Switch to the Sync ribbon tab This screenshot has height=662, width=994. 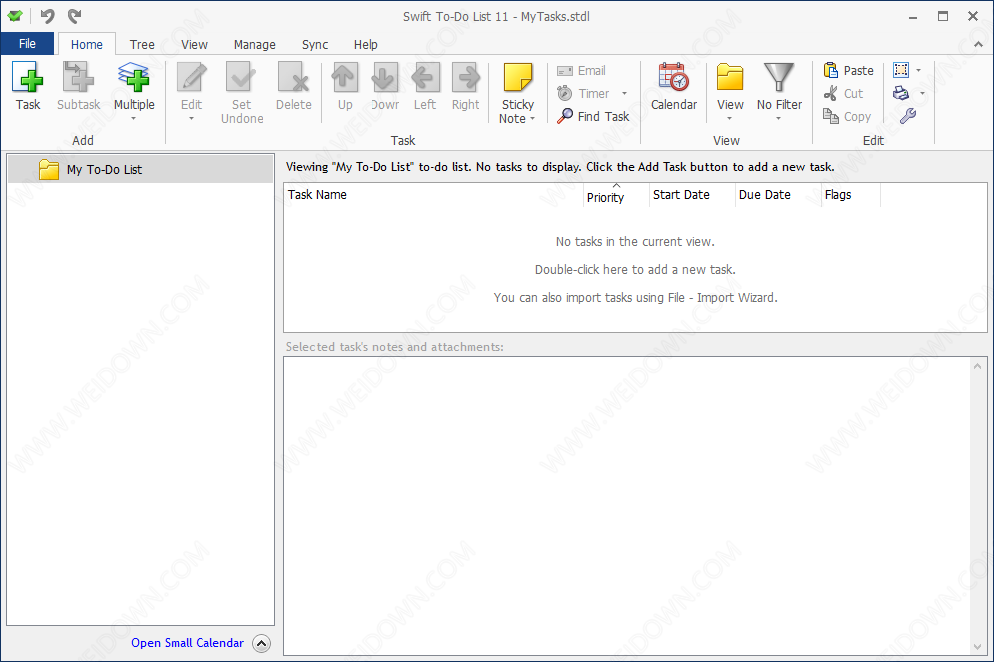coord(314,44)
